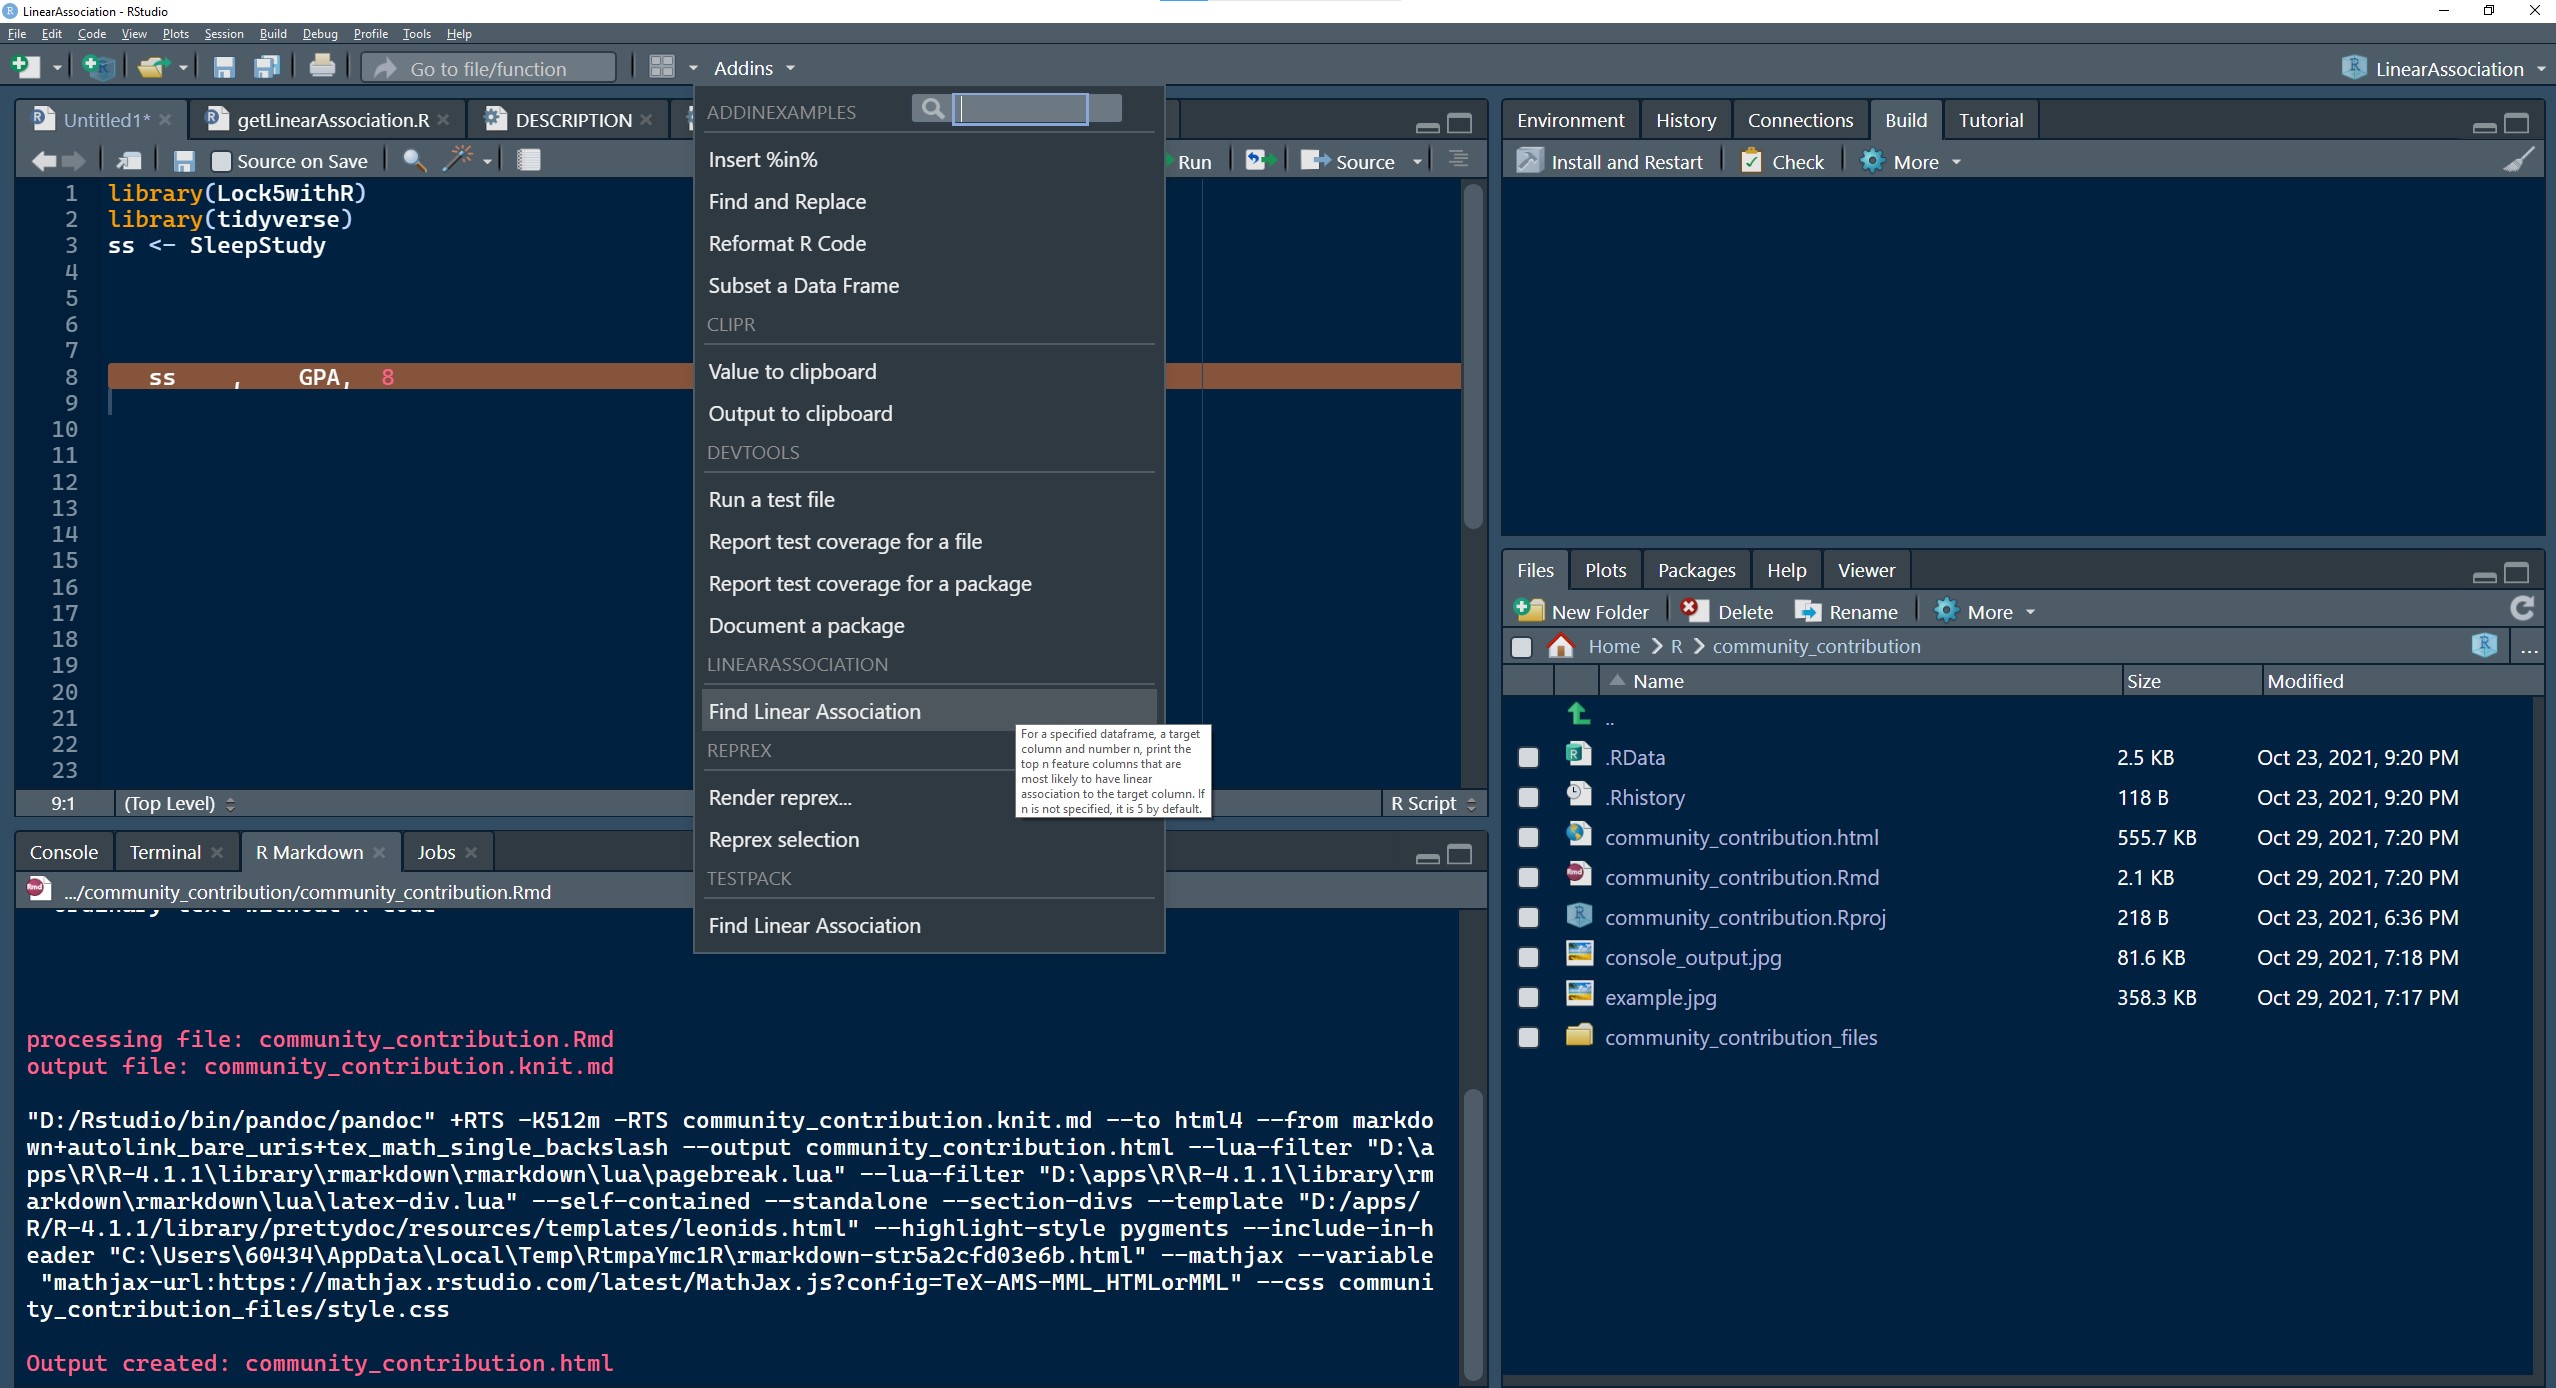The height and width of the screenshot is (1388, 2556).
Task: Click the Go to file/function field
Action: [489, 68]
